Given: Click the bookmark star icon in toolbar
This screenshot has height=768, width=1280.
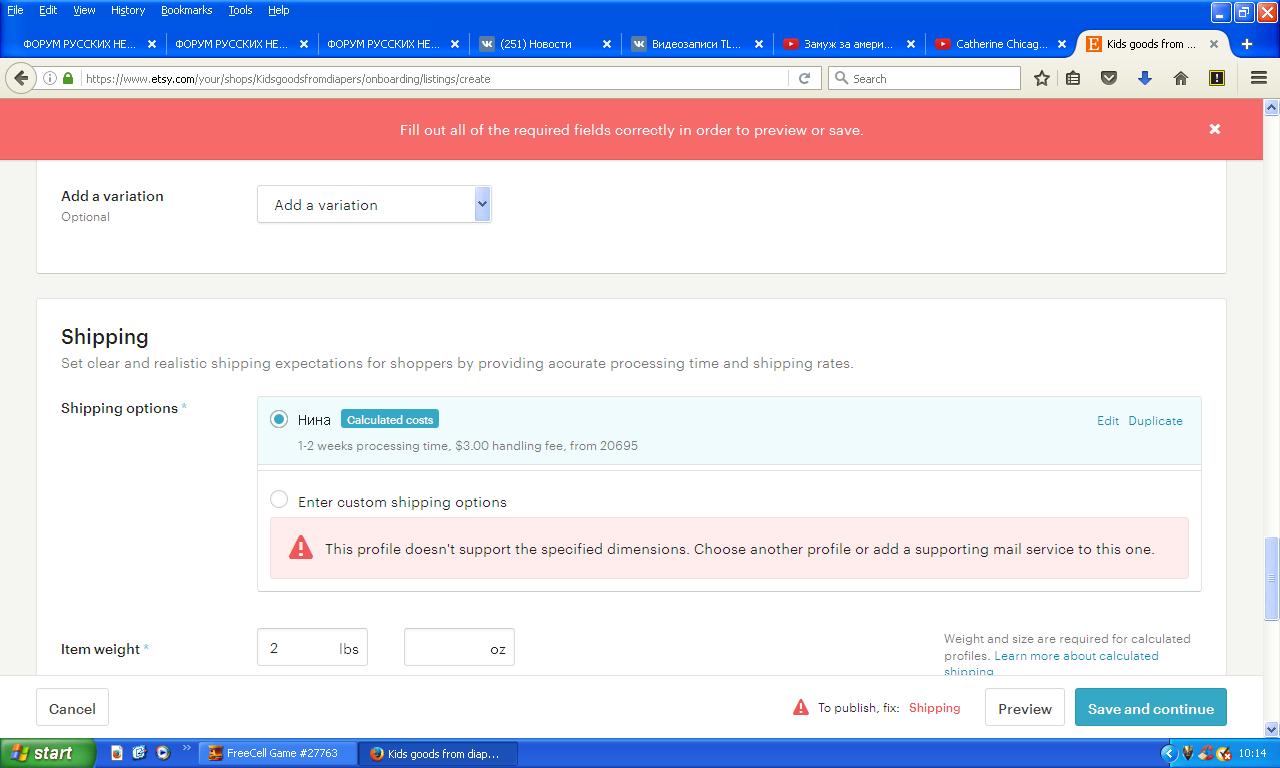Looking at the screenshot, I should (x=1041, y=78).
